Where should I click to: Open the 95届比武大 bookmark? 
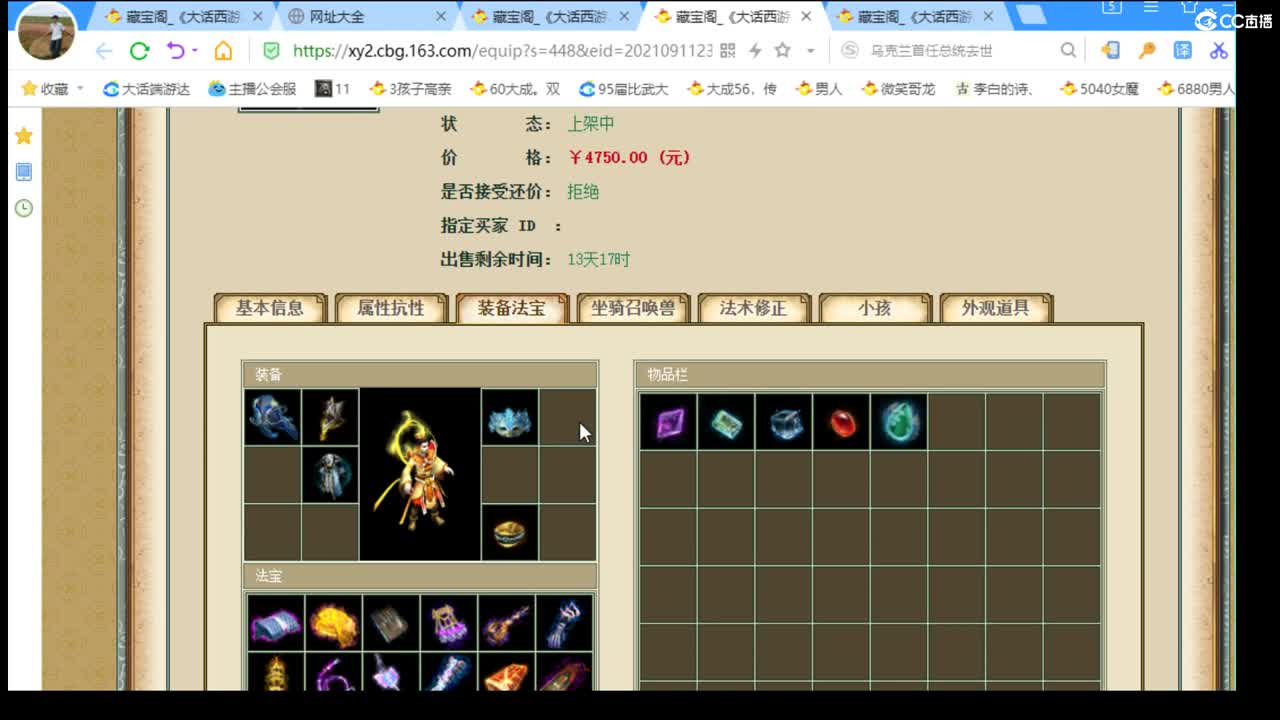[x=622, y=89]
